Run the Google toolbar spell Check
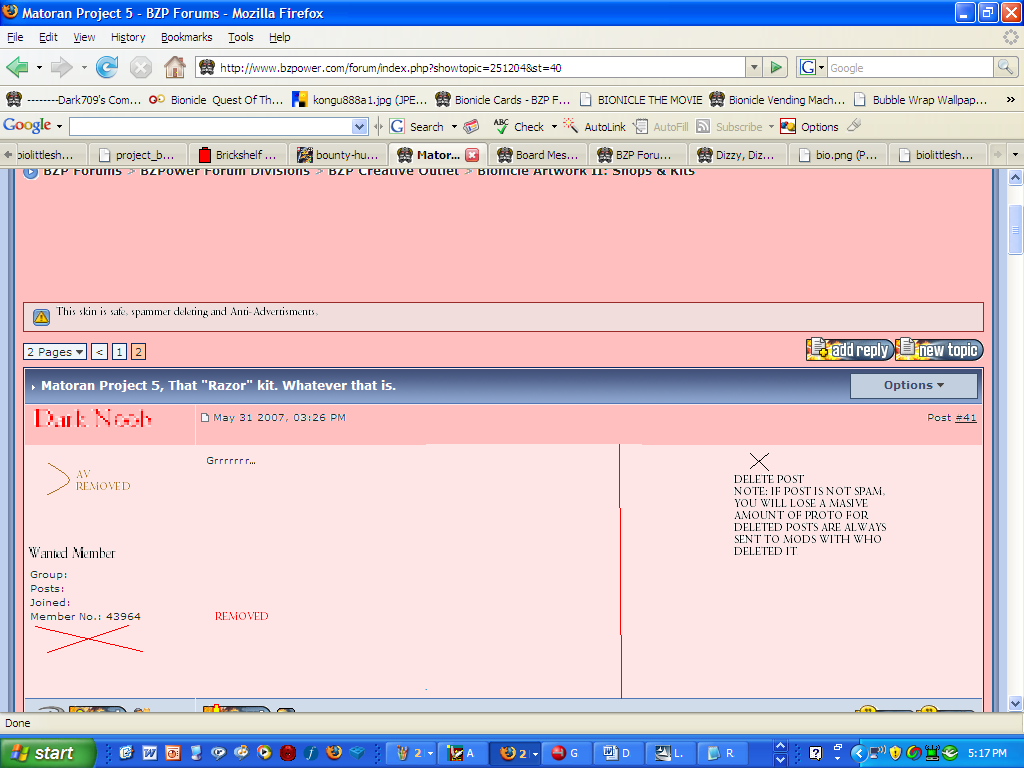Screen dimensions: 1024x768 coord(520,127)
